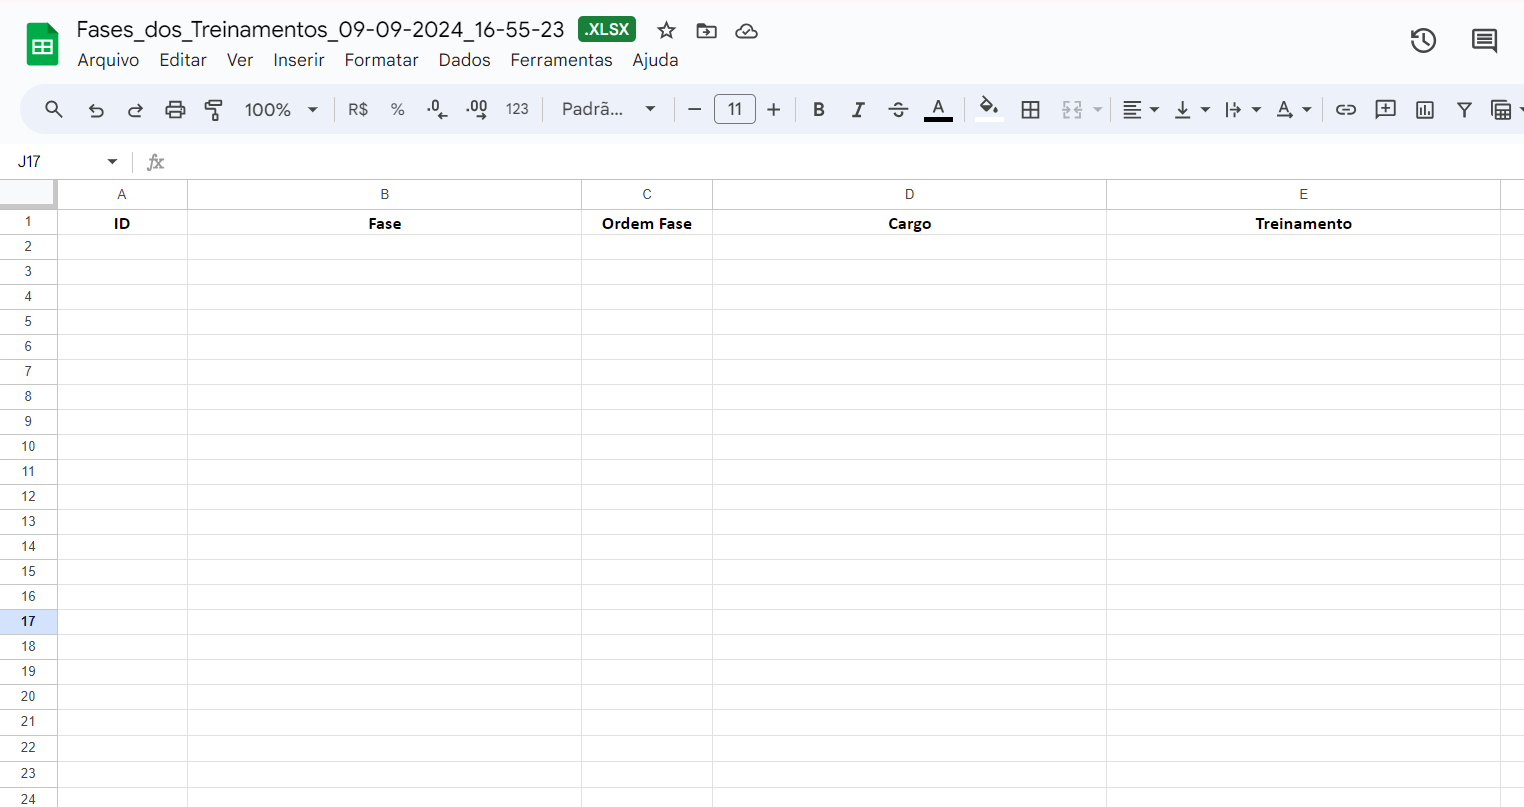The height and width of the screenshot is (807, 1524).
Task: Click the font size field
Action: pyautogui.click(x=735, y=109)
